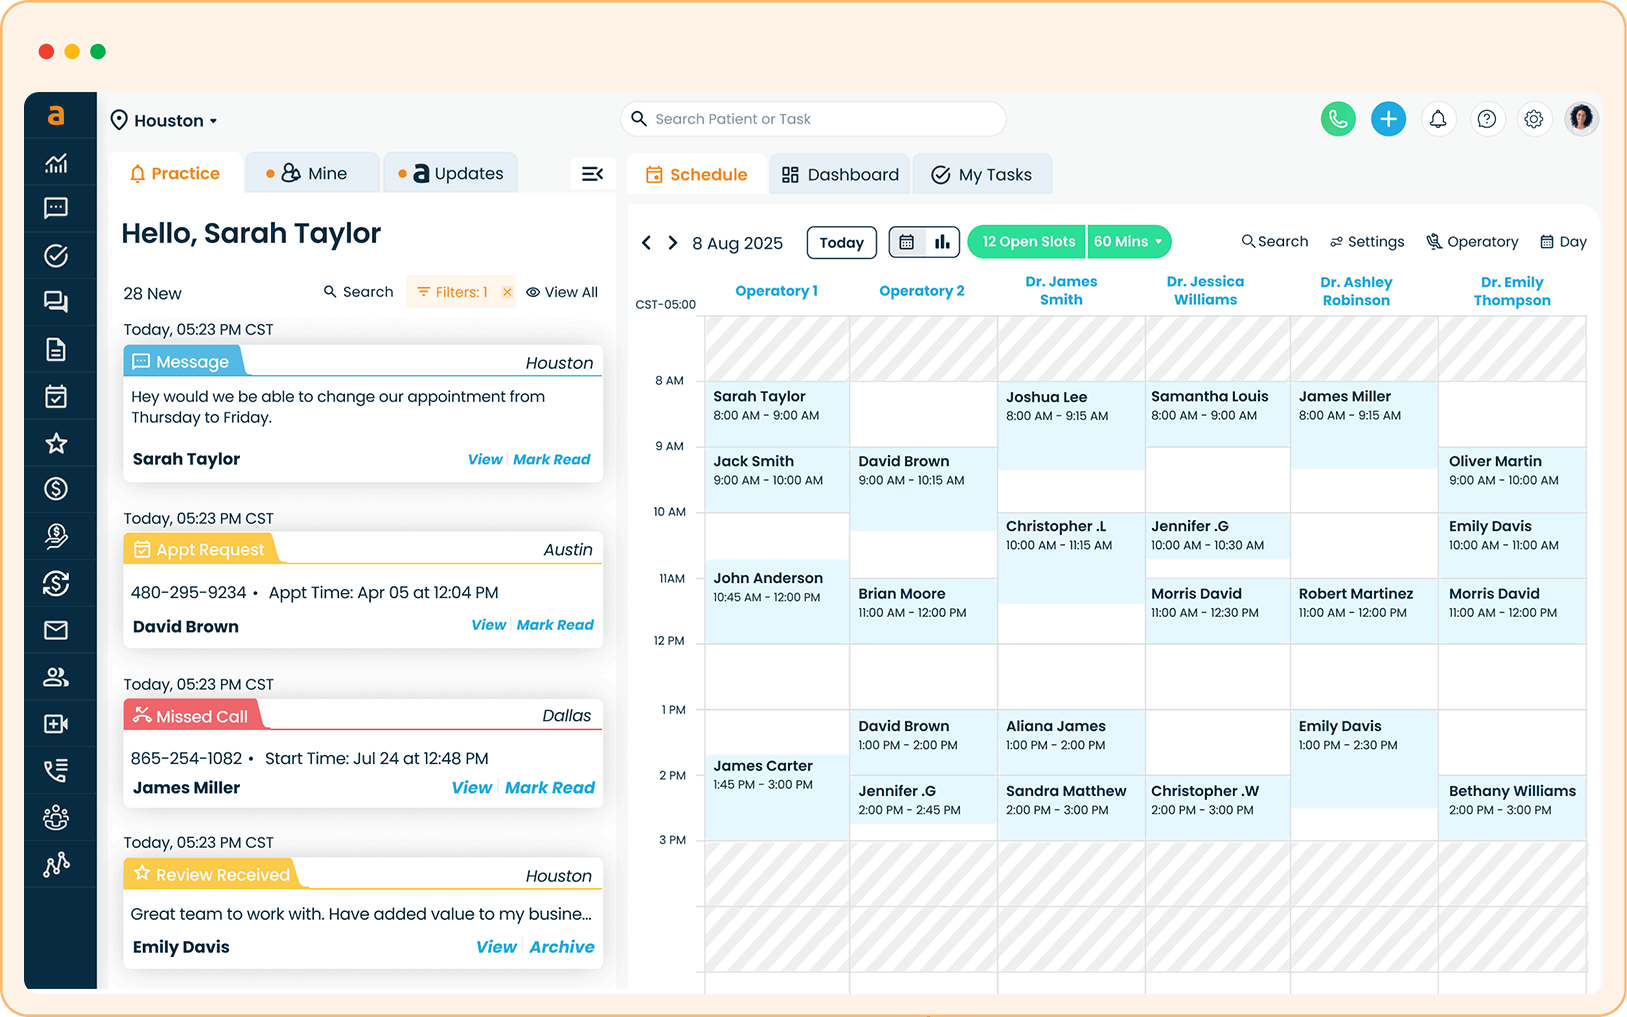Expand the Houston location dropdown
The height and width of the screenshot is (1017, 1627).
[165, 121]
